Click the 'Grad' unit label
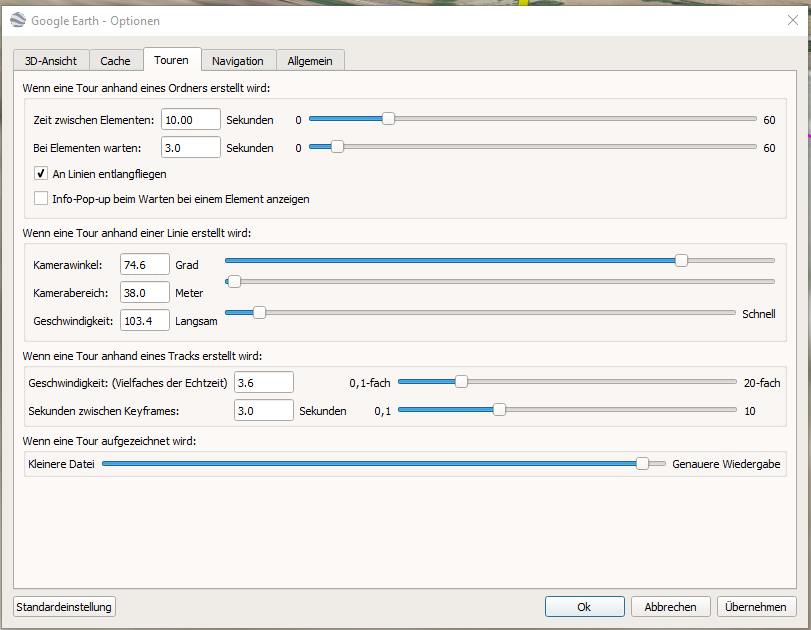 click(x=187, y=265)
